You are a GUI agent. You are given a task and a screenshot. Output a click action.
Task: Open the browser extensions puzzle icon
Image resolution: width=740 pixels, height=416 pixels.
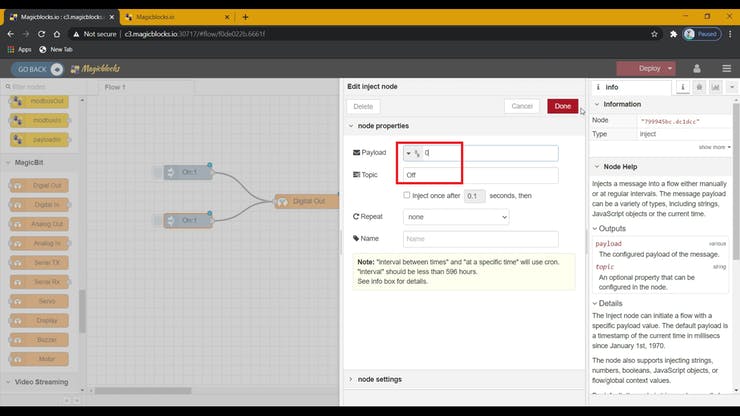pos(673,34)
